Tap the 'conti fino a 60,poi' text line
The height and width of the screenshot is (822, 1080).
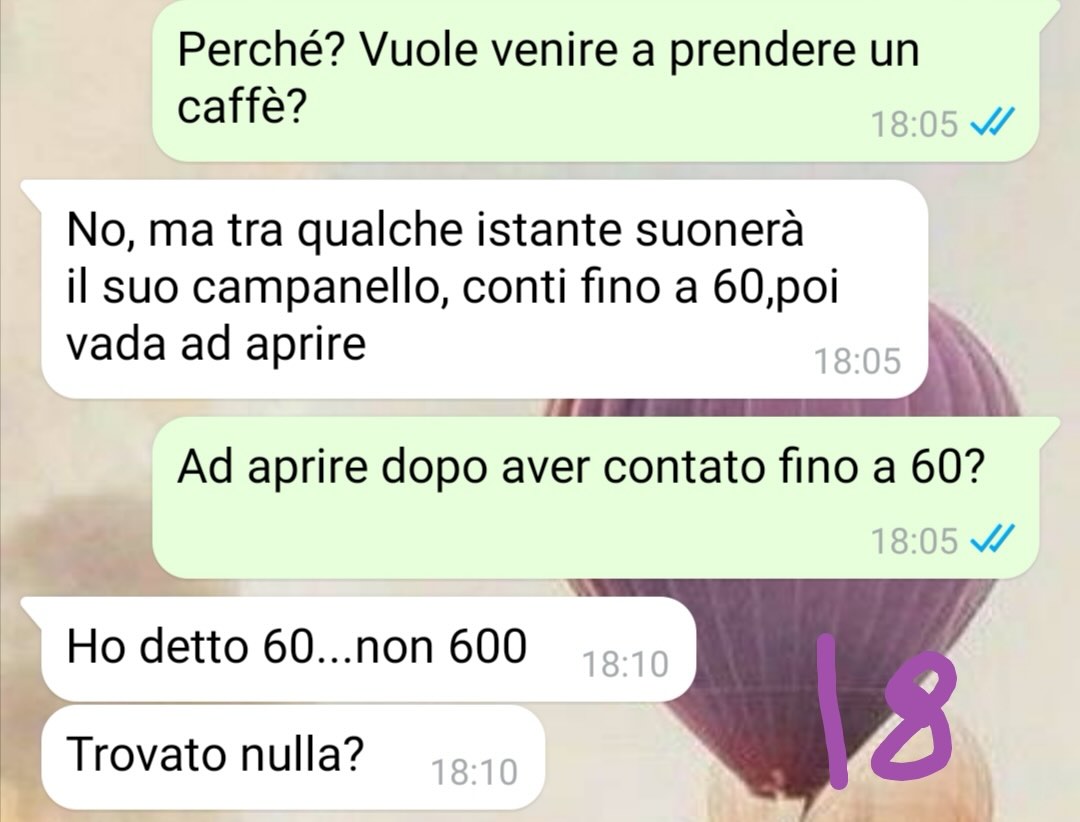(650, 287)
